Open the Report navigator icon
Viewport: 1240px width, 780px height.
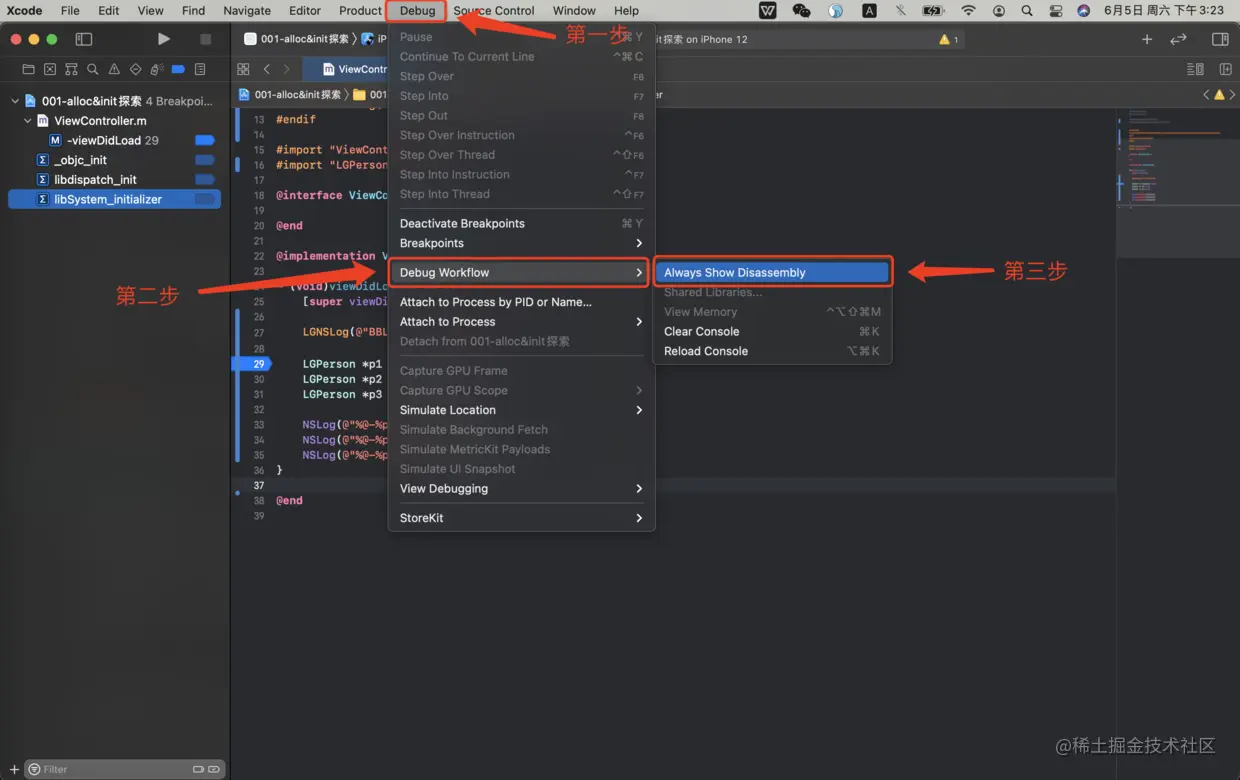[x=200, y=70]
